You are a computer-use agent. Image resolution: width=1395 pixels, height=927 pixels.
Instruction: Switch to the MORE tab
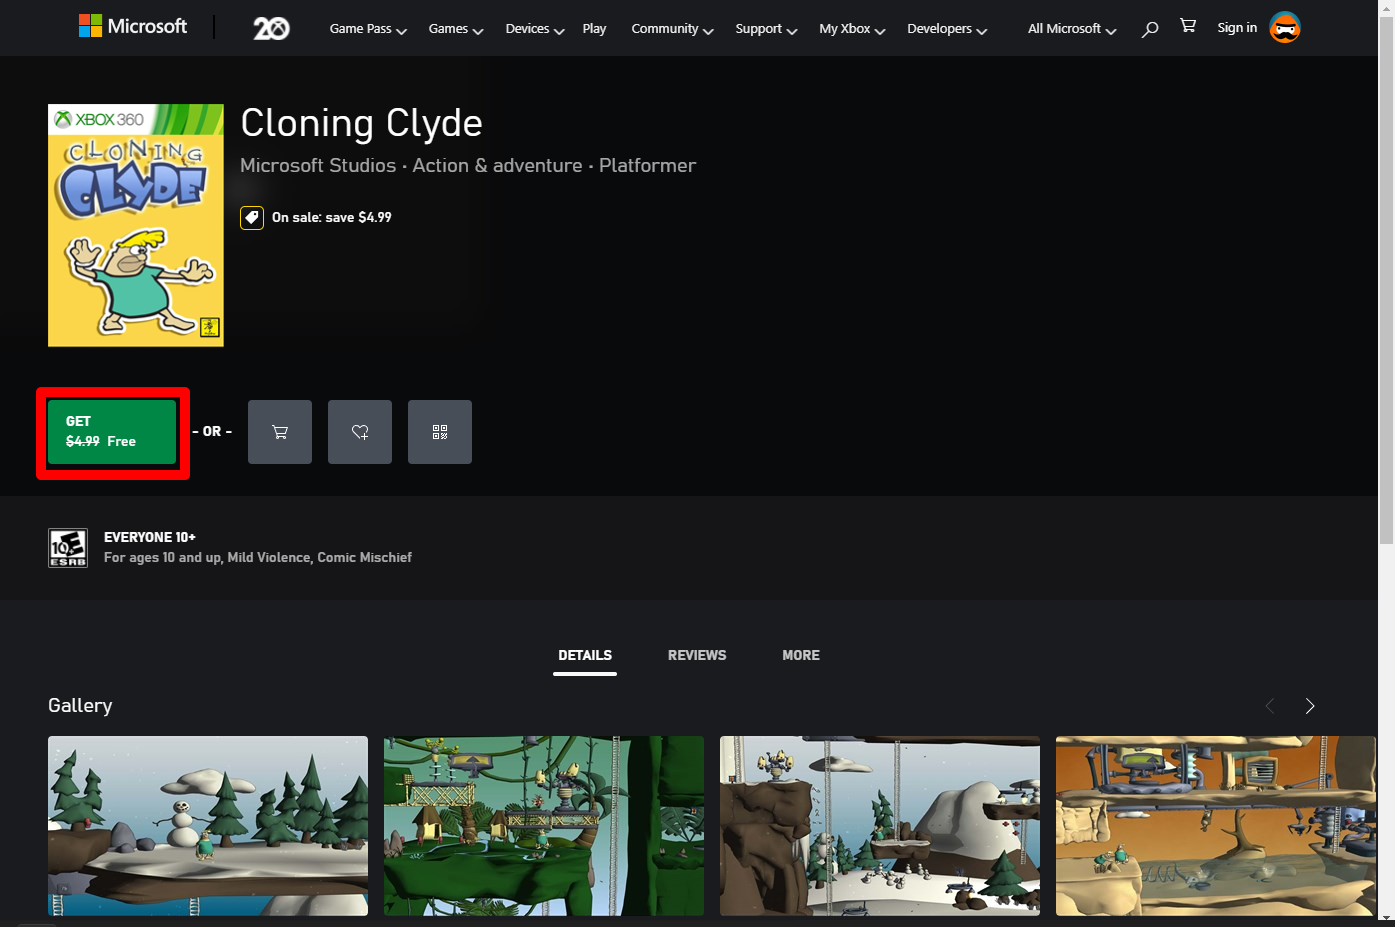pyautogui.click(x=801, y=656)
